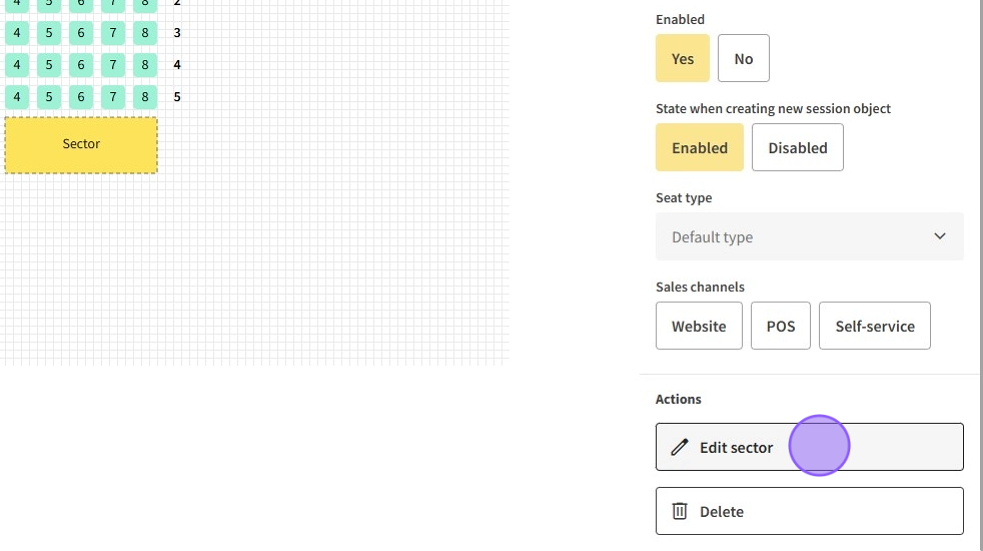Set Enabled to Yes
The image size is (983, 551).
(682, 58)
